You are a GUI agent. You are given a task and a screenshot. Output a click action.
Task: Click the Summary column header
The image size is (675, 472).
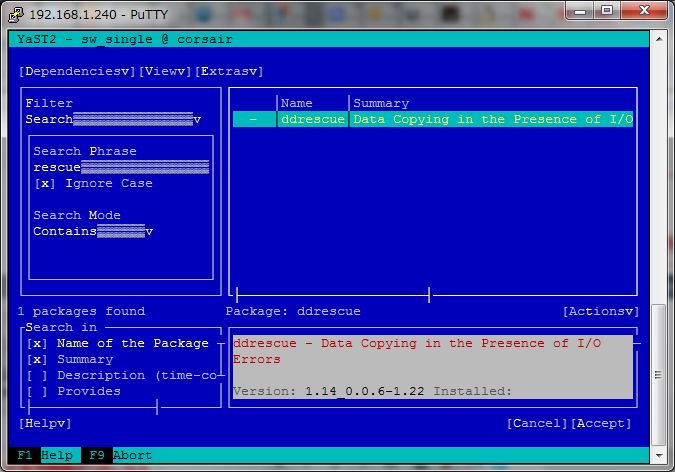[381, 103]
